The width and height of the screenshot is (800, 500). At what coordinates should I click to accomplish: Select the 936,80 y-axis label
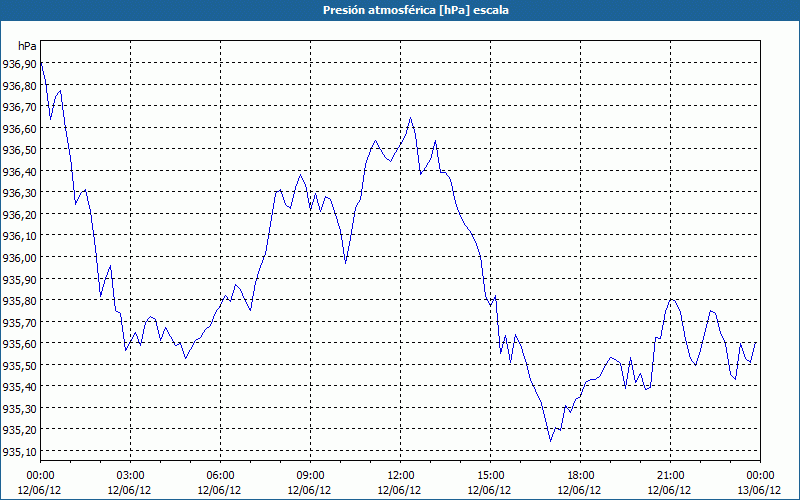coord(19,85)
